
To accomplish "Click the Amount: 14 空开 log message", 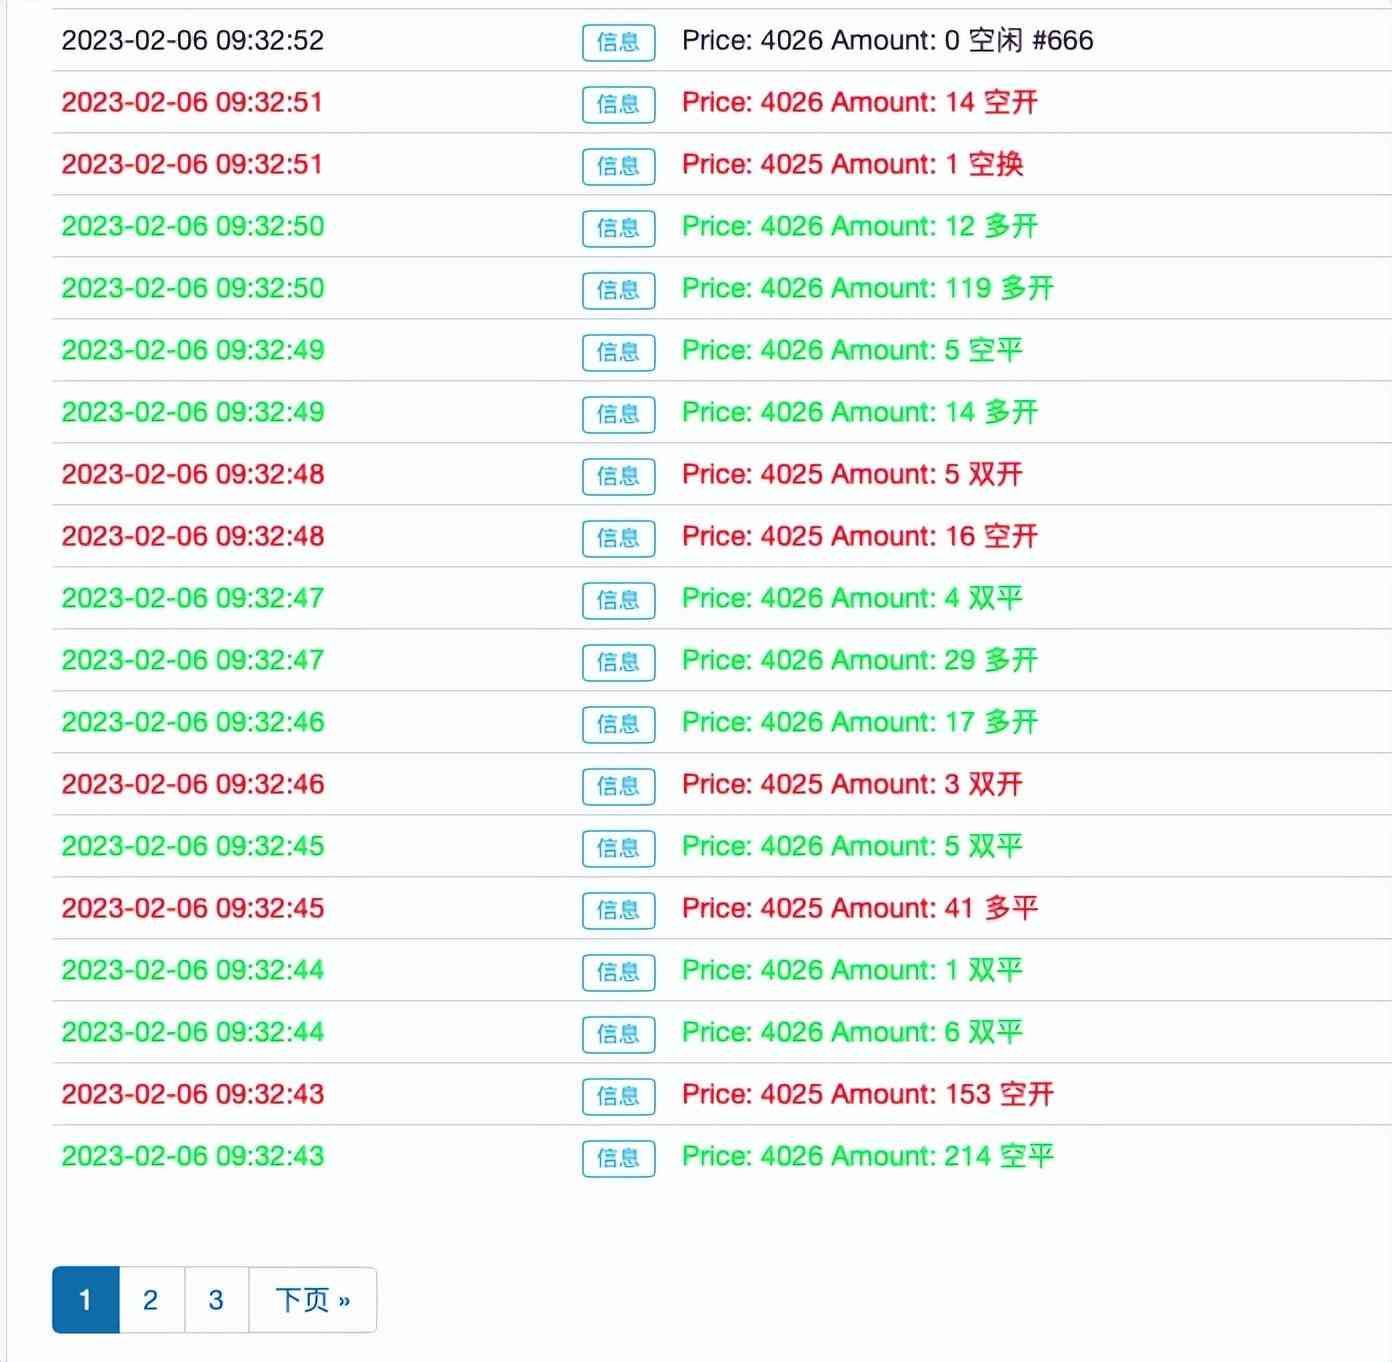I will tap(859, 103).
